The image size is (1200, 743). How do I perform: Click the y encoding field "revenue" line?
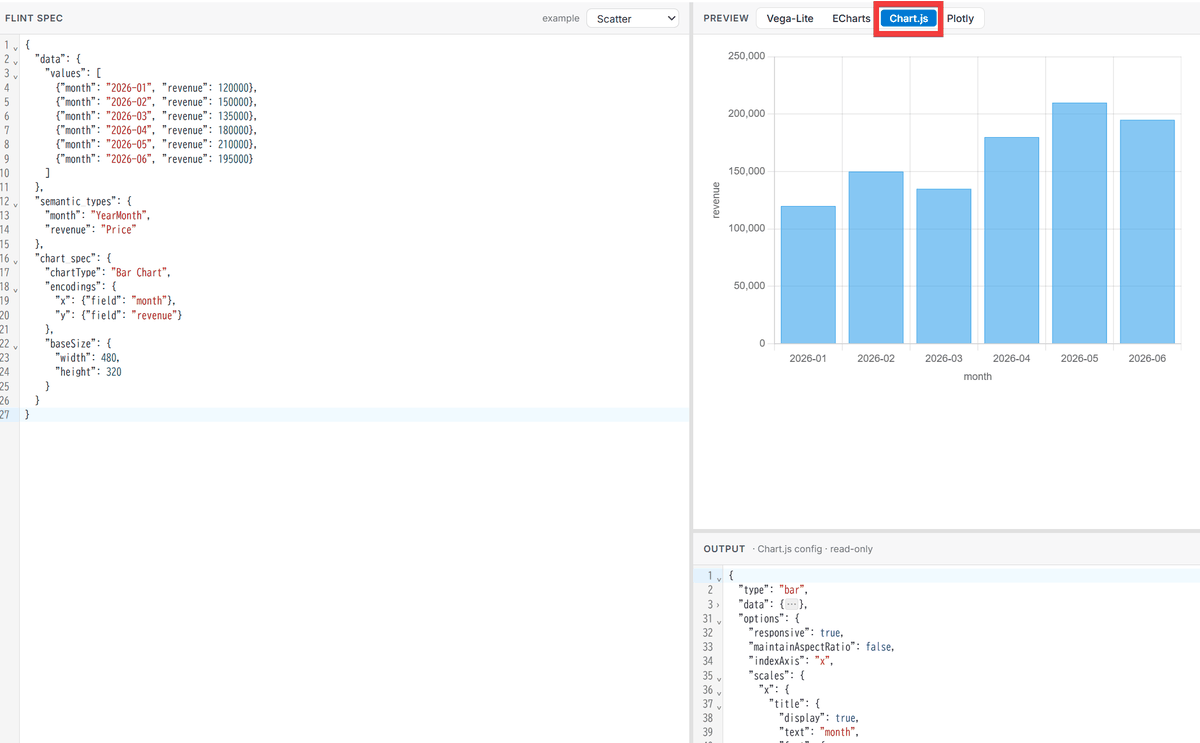tap(119, 315)
